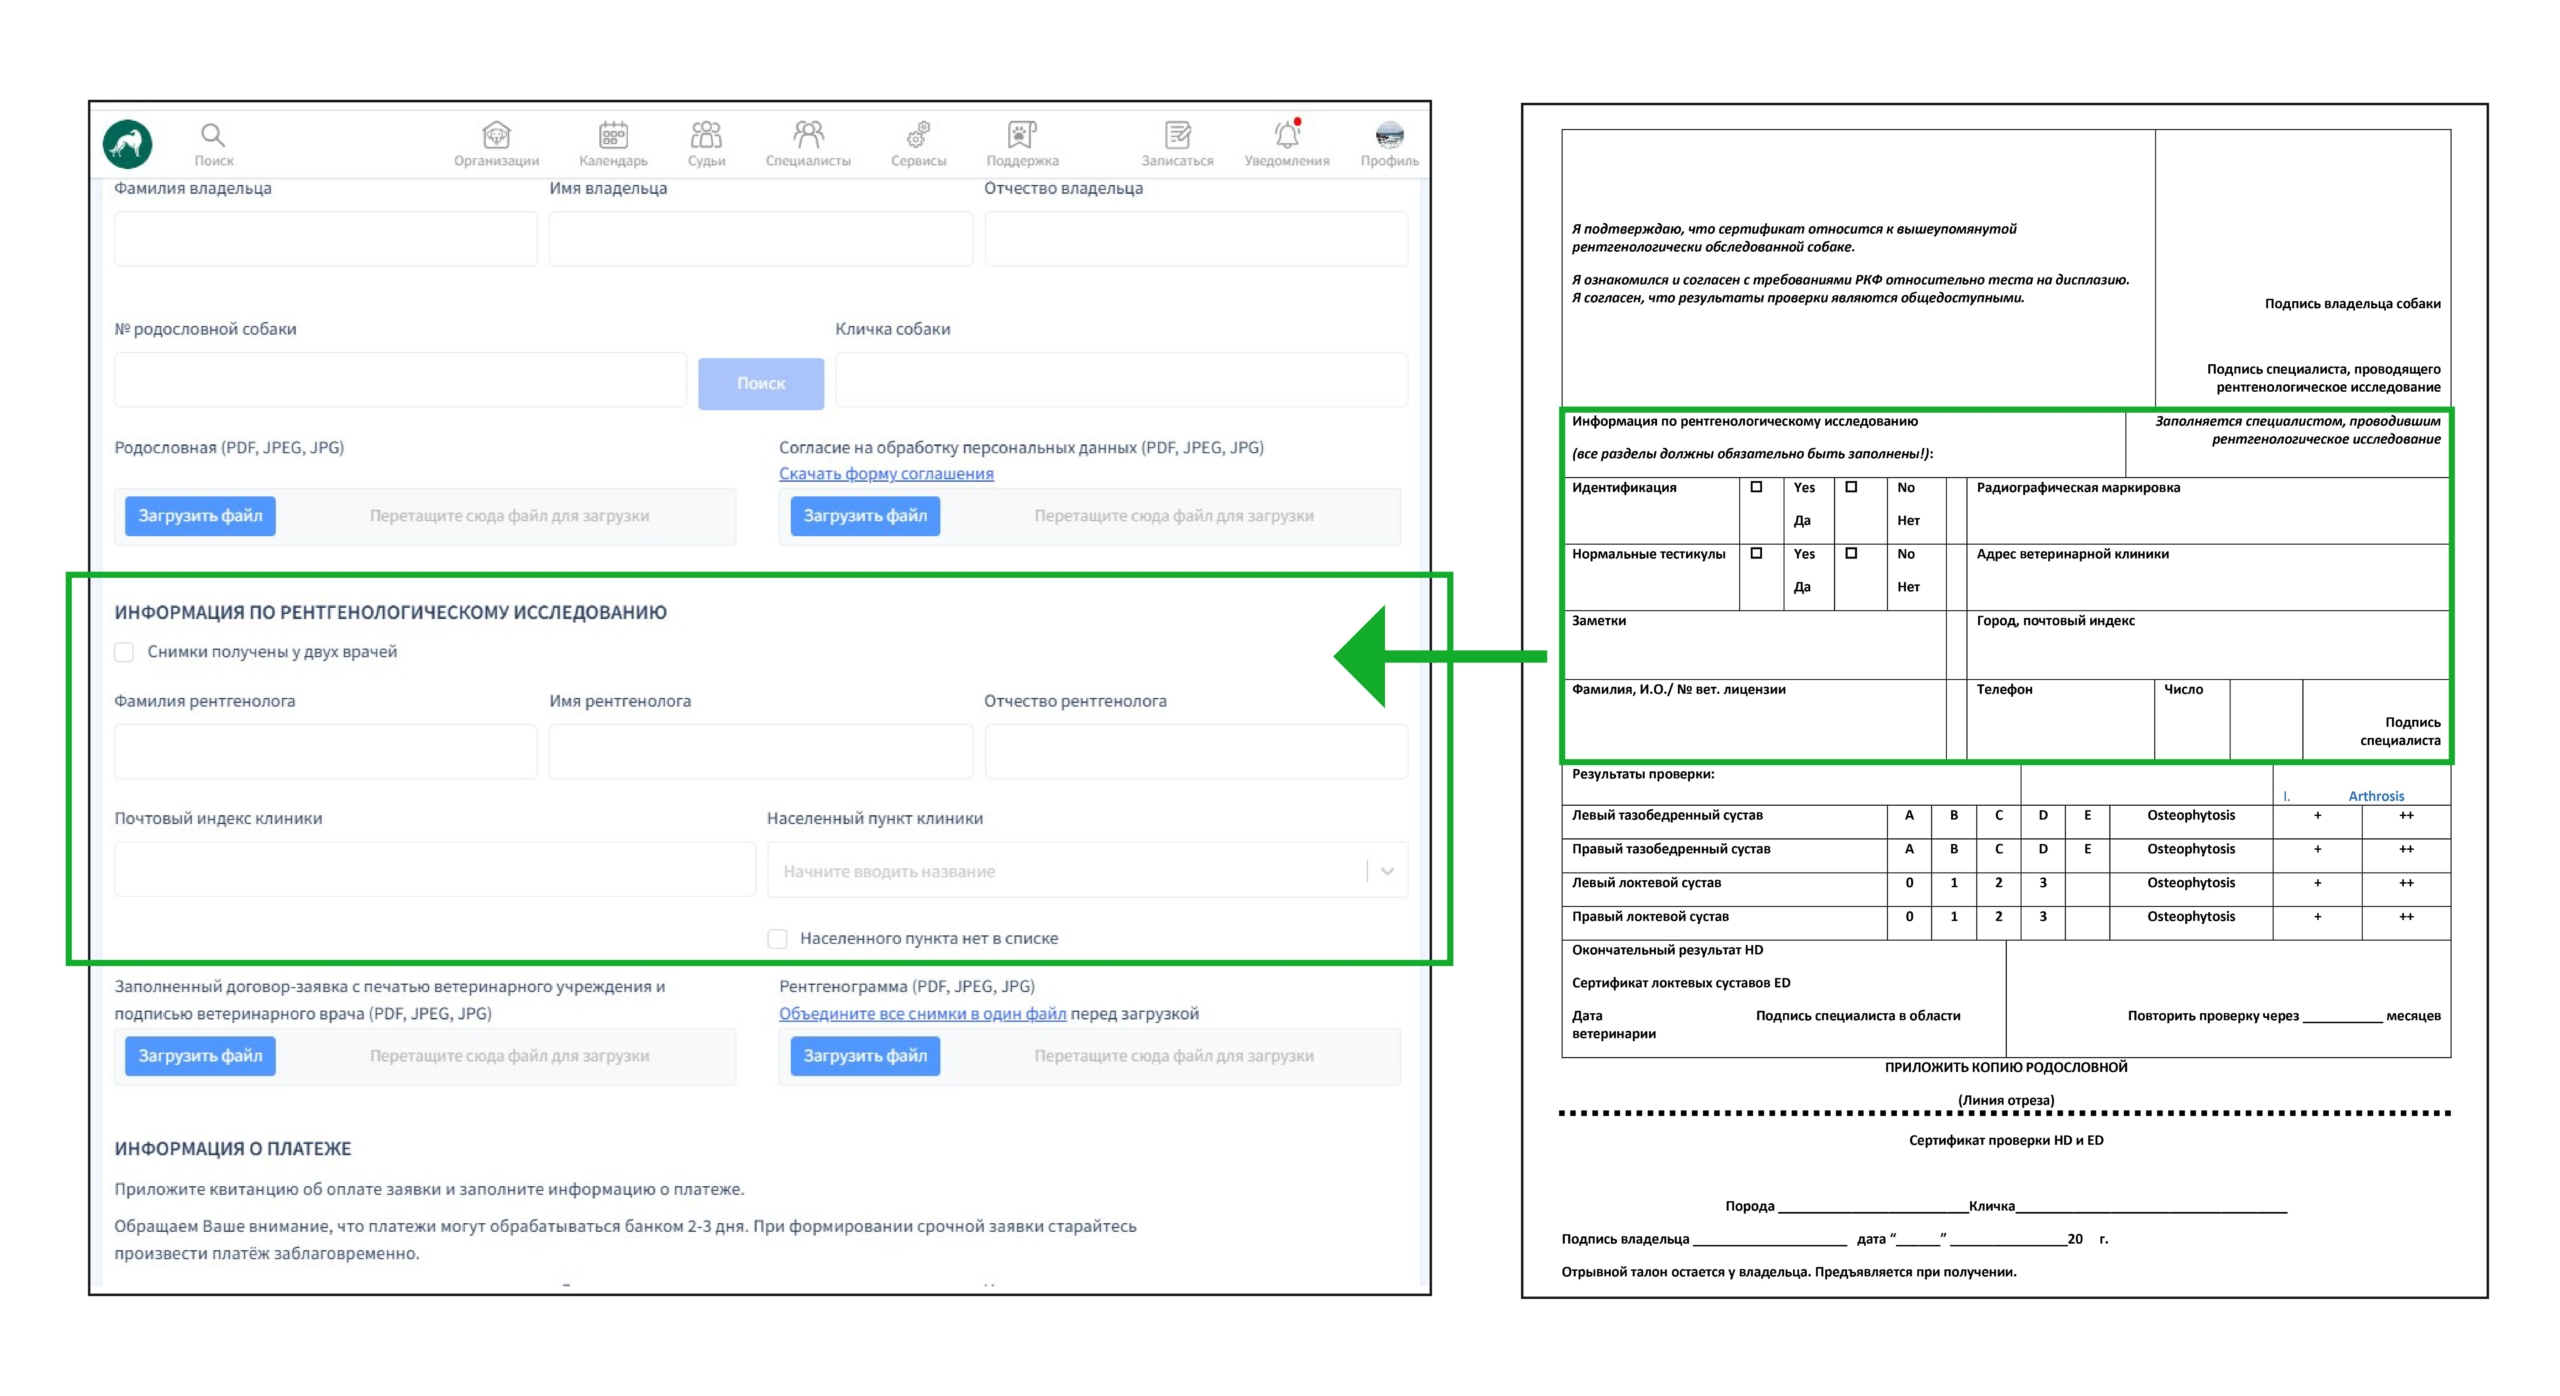
Task: Expand Населенный пункт клиники dropdown arrow
Action: click(x=1387, y=871)
